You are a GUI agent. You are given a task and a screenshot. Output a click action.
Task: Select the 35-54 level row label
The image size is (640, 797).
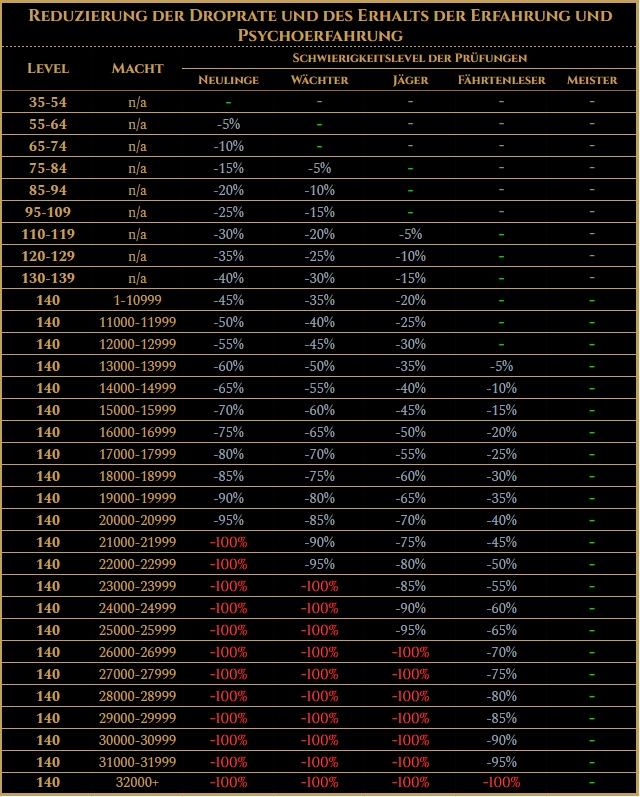click(48, 102)
